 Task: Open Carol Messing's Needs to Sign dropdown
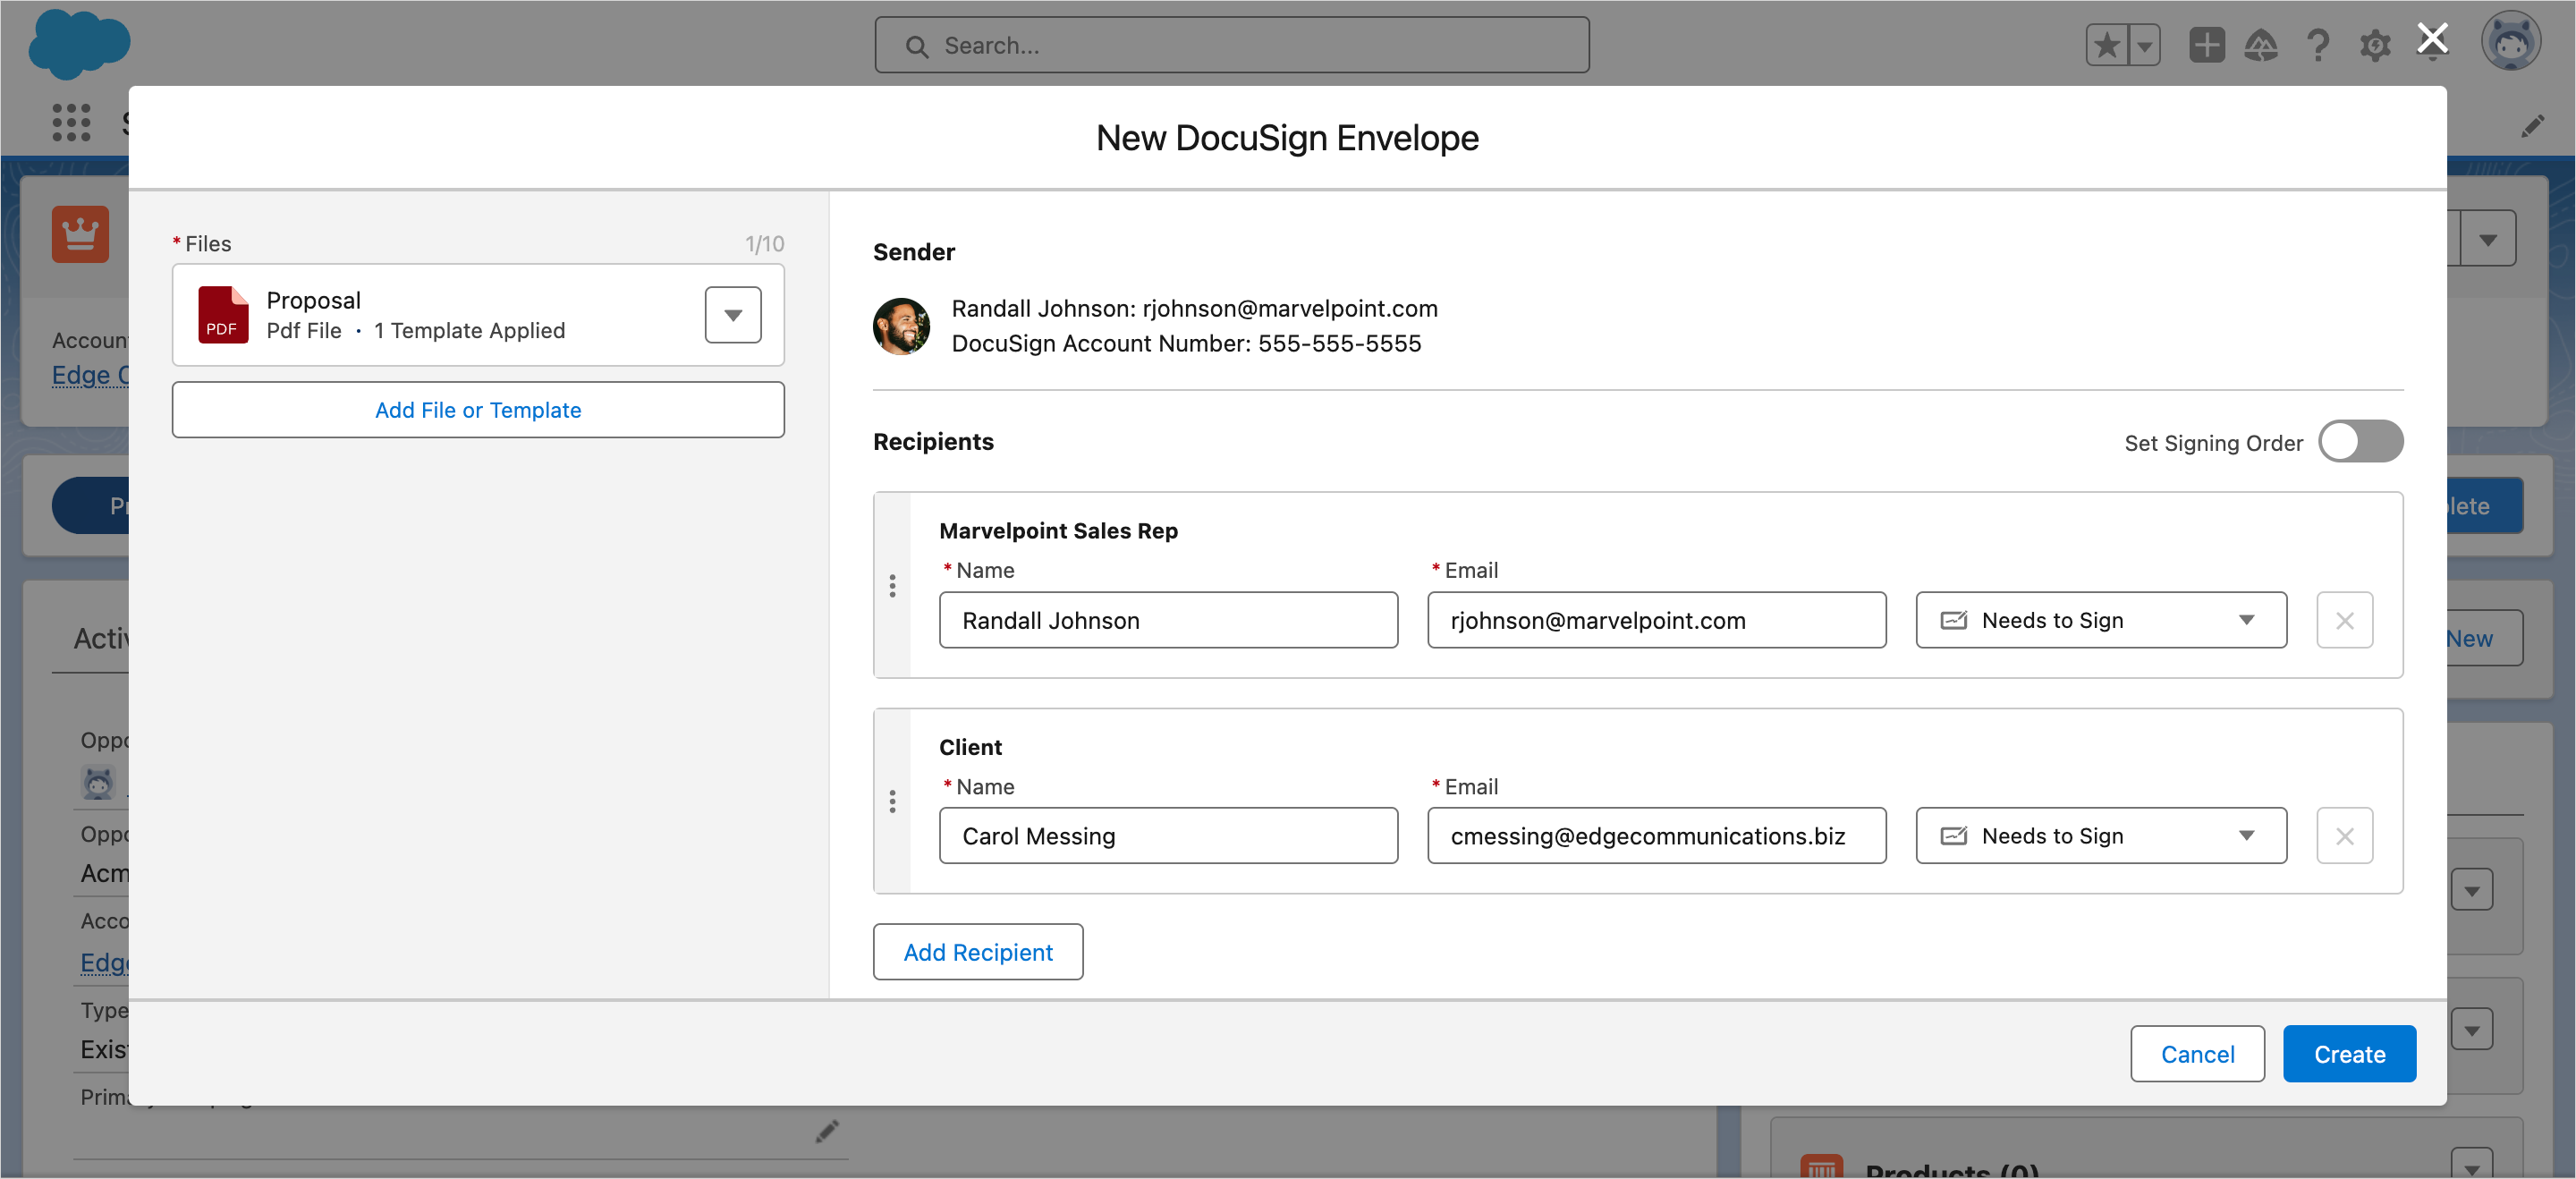[2100, 836]
